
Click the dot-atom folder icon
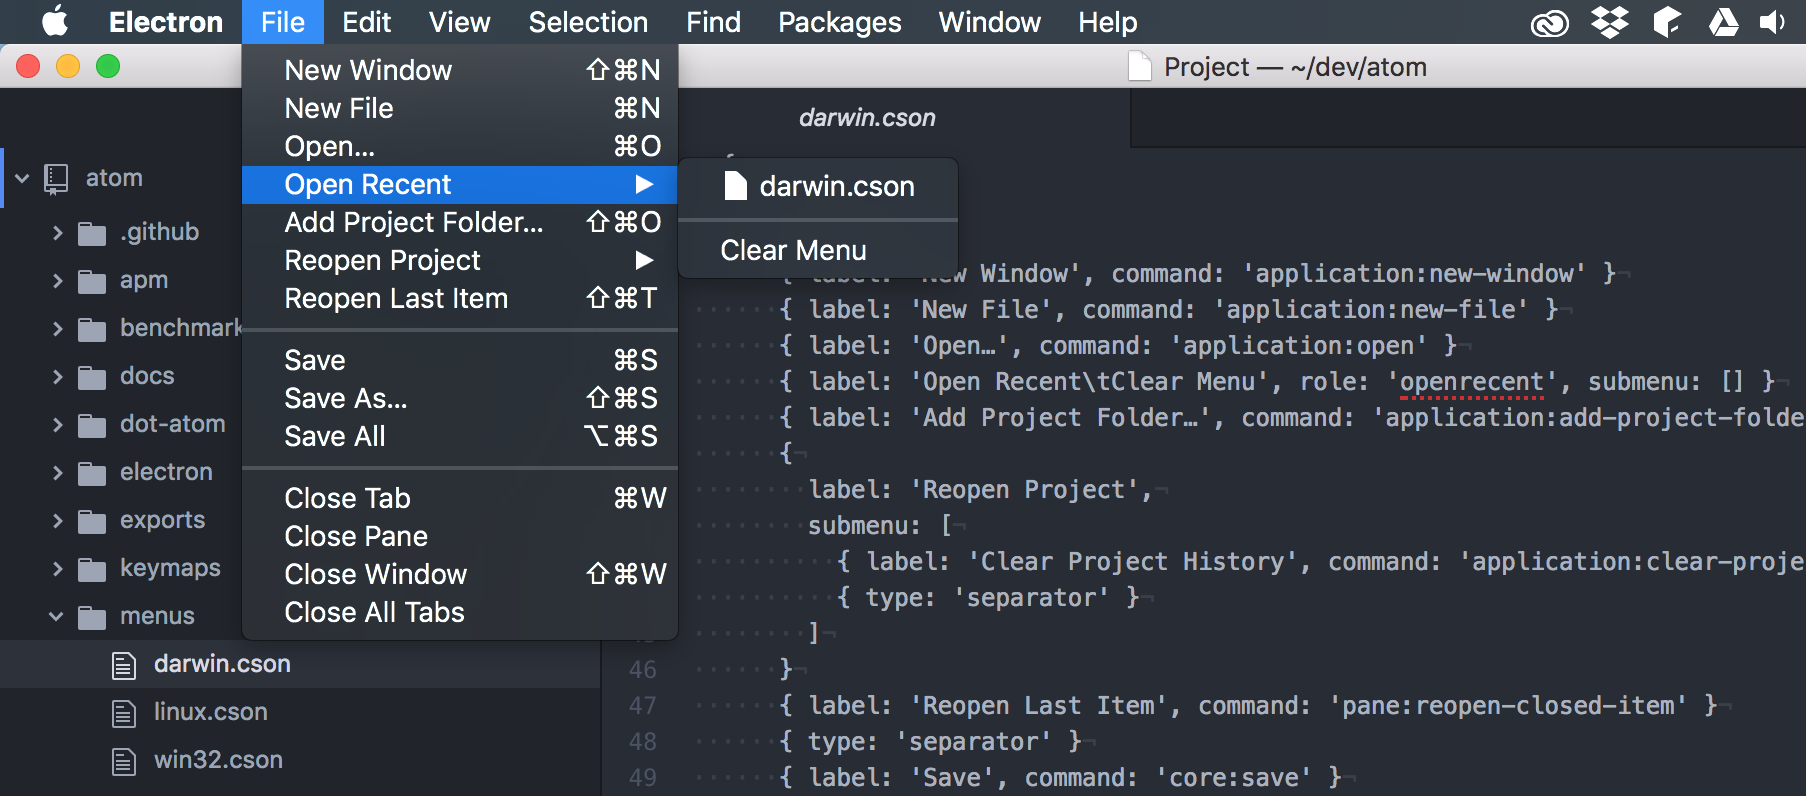pyautogui.click(x=92, y=425)
